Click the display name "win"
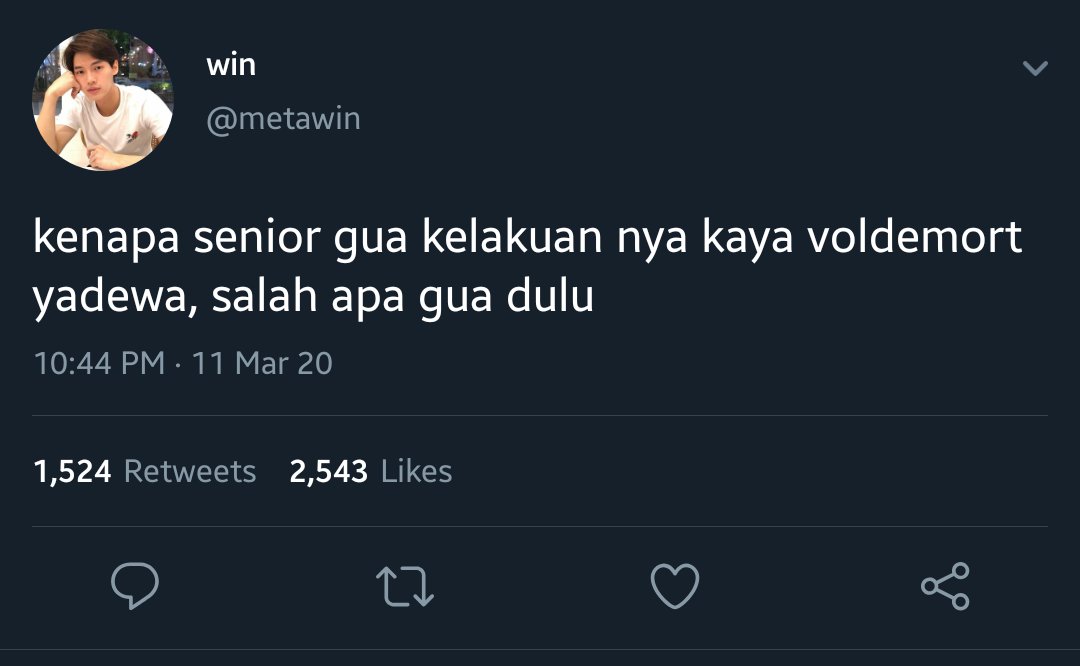Screen dimensions: 1080x666 231,65
